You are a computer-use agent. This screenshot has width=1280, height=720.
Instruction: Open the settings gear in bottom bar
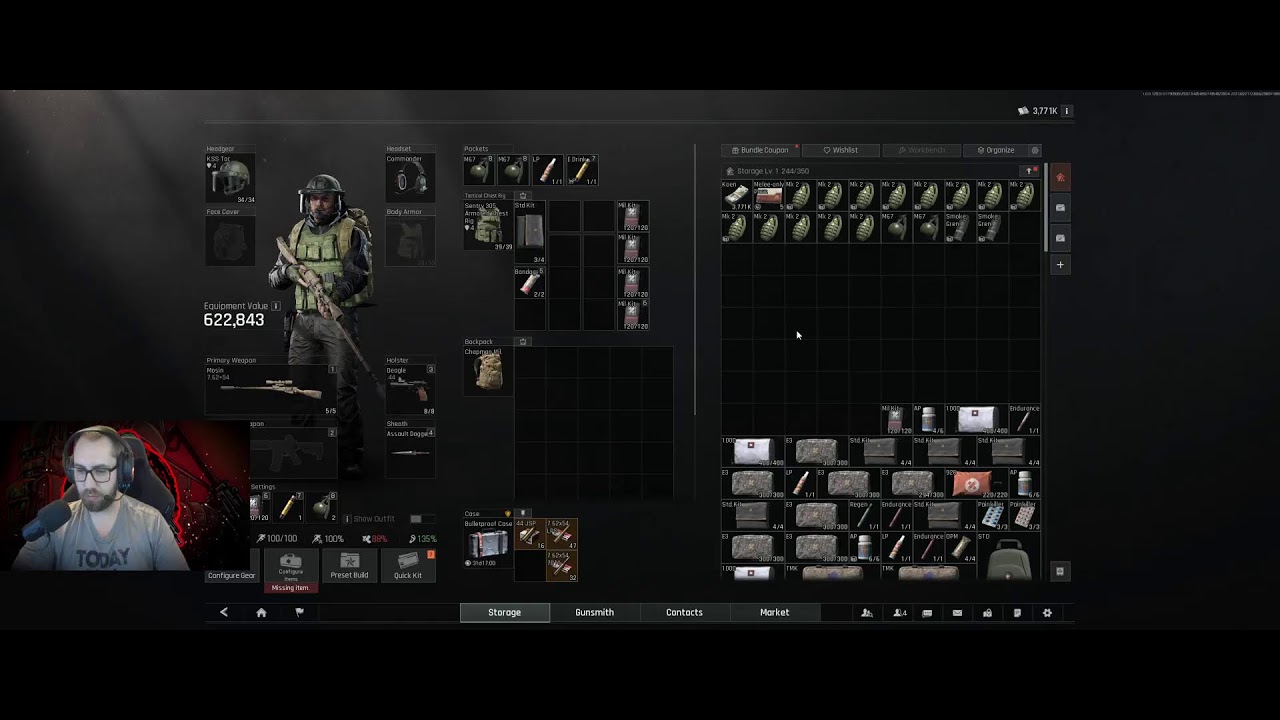pos(1047,613)
